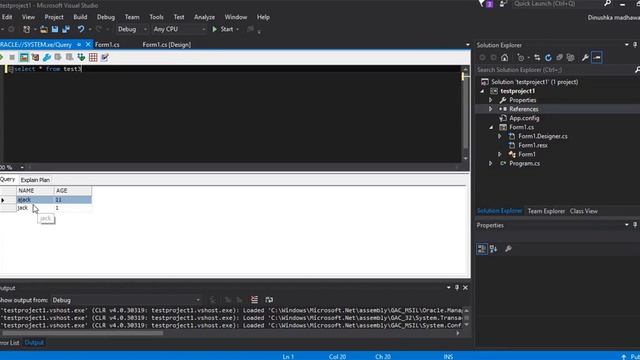The image size is (640, 360).
Task: Collapse the testproject1 project node
Action: (482, 91)
